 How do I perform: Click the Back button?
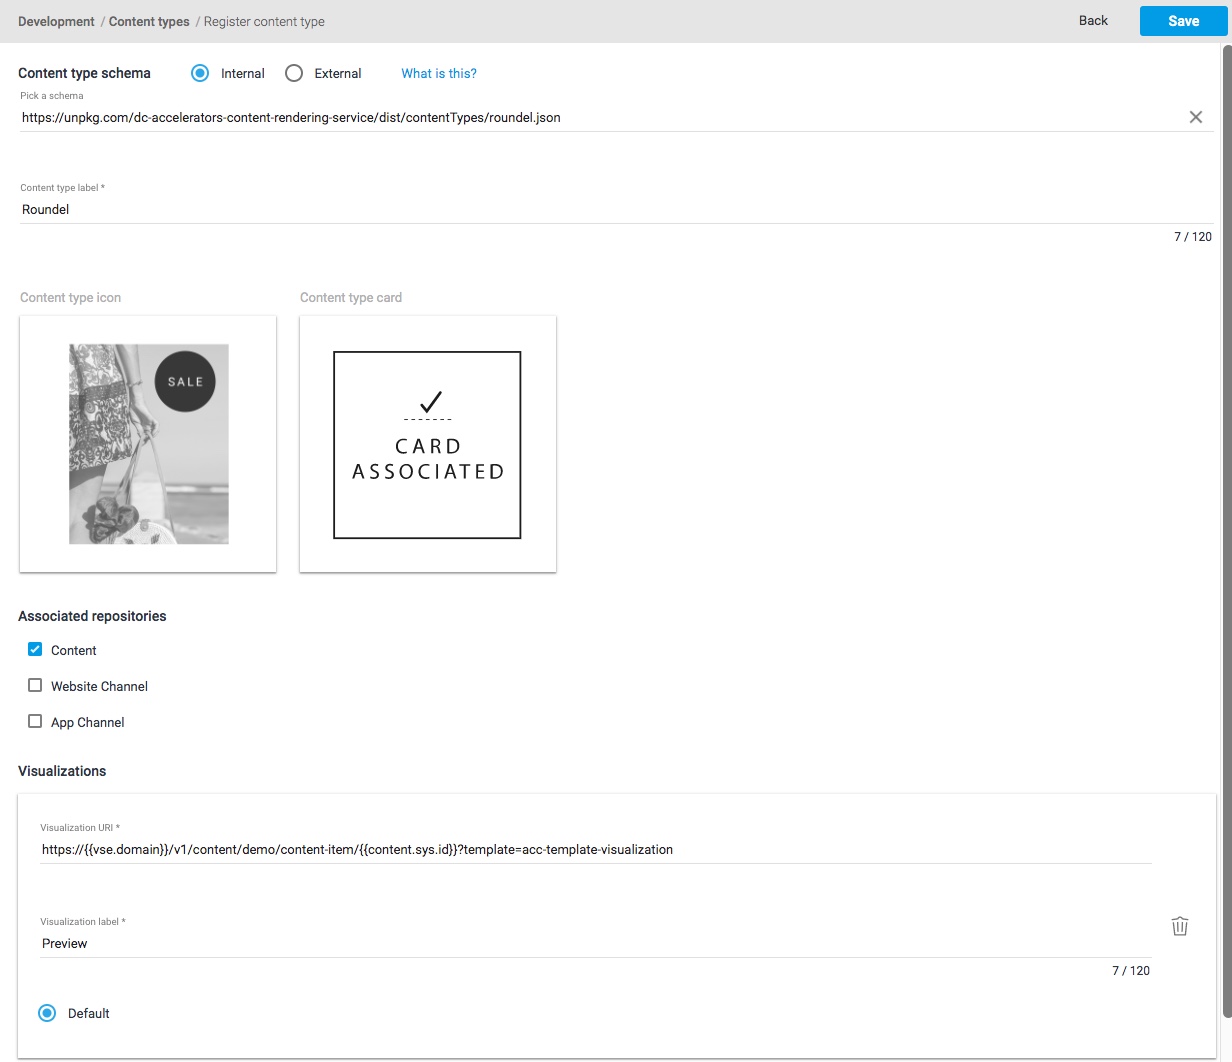pyautogui.click(x=1093, y=21)
